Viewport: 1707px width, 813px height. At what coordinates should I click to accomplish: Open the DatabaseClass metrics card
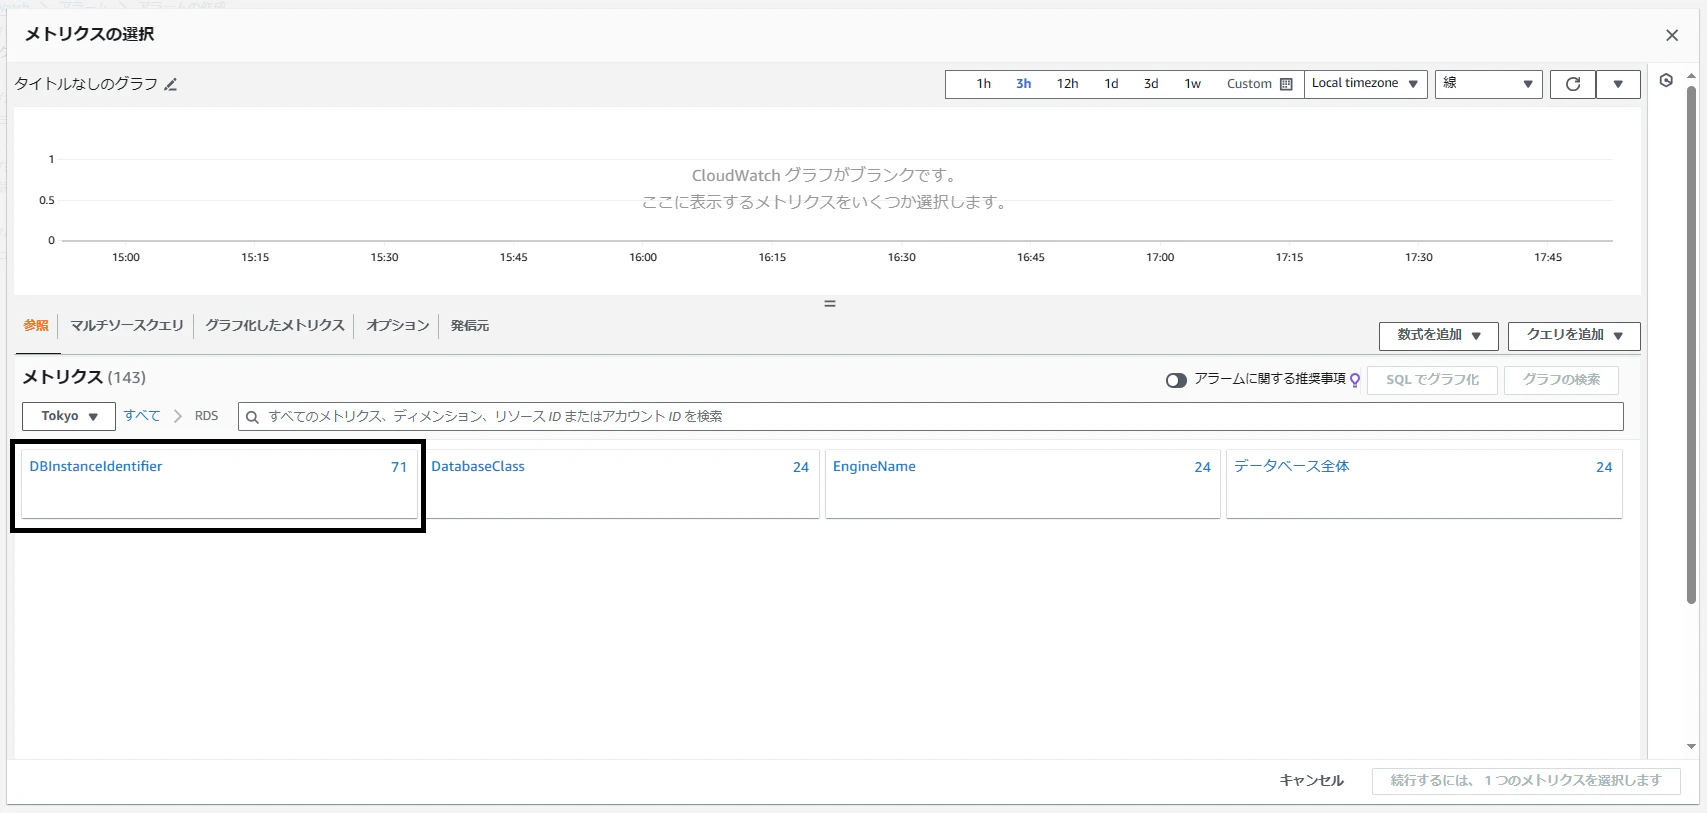(621, 484)
